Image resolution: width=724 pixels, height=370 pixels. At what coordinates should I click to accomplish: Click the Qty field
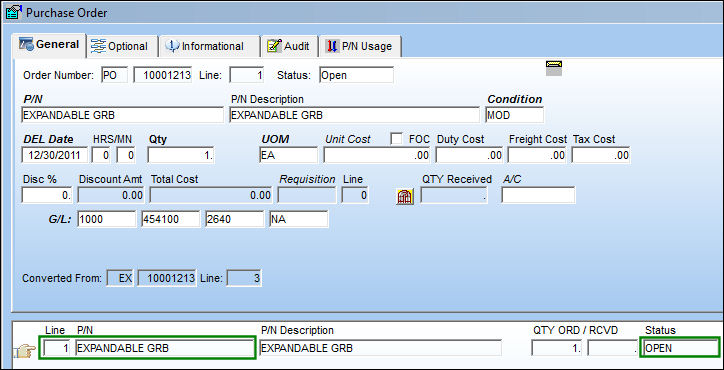coord(181,155)
